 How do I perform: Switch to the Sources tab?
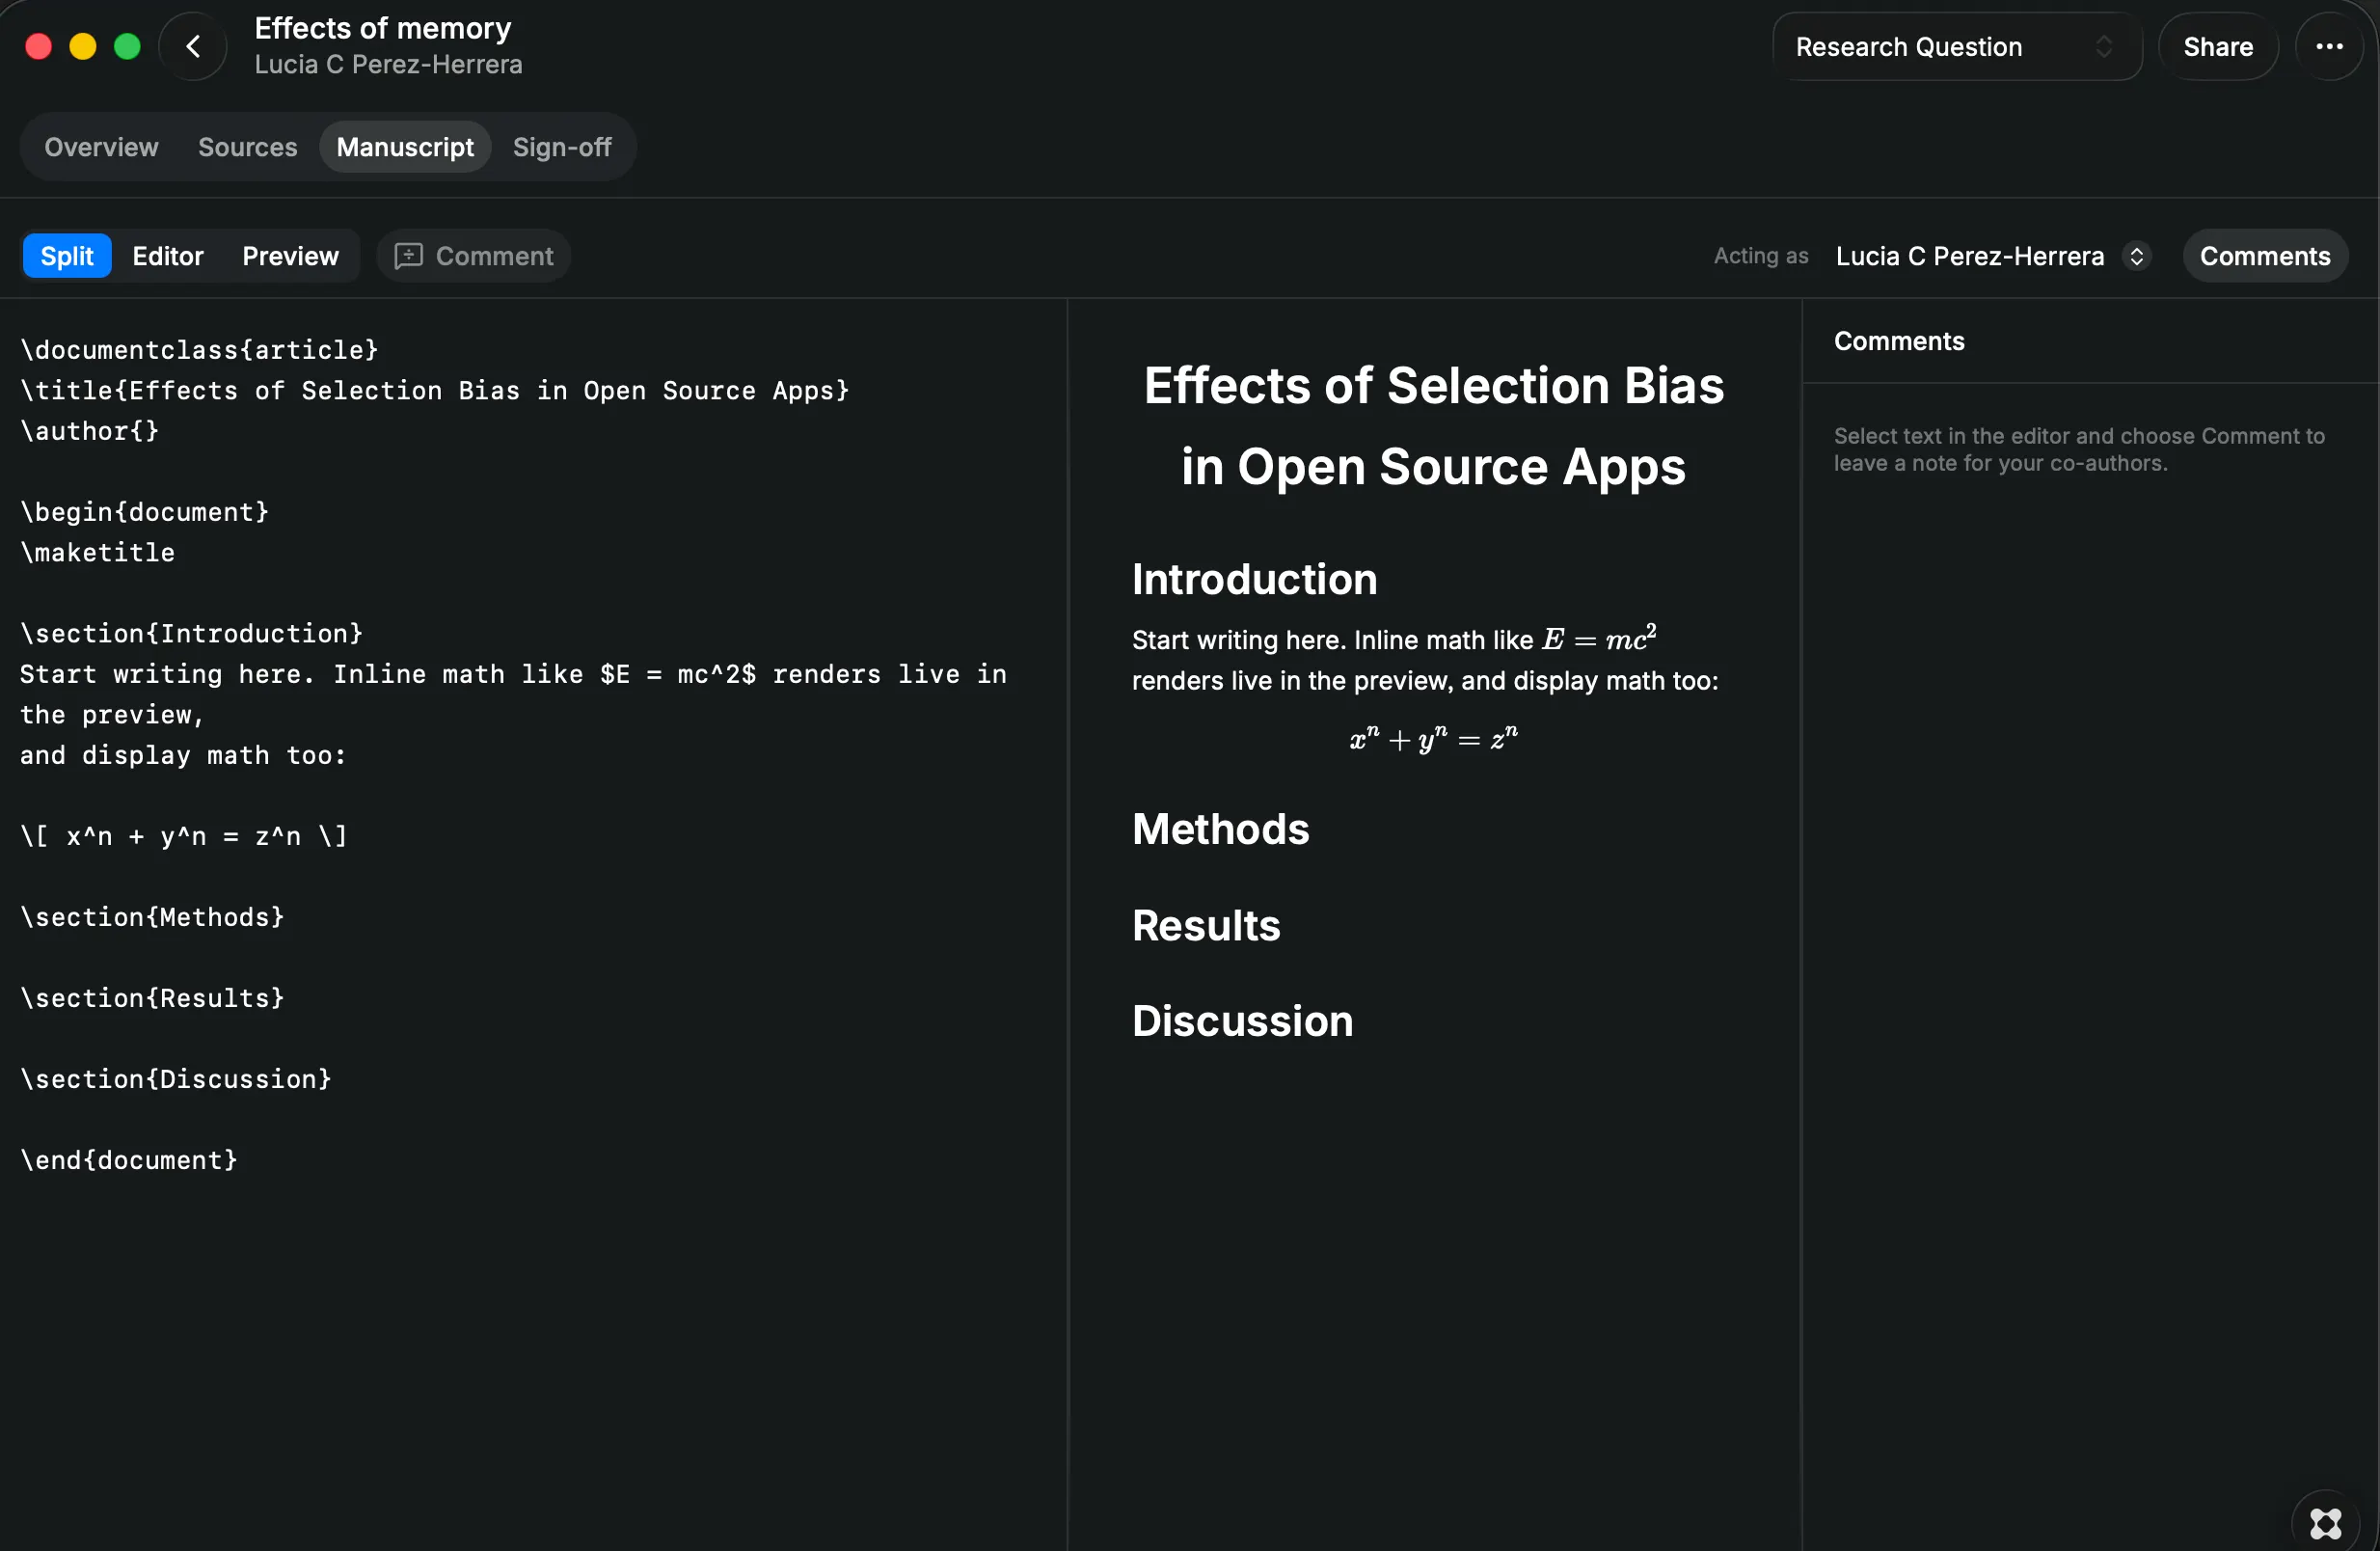click(x=247, y=147)
